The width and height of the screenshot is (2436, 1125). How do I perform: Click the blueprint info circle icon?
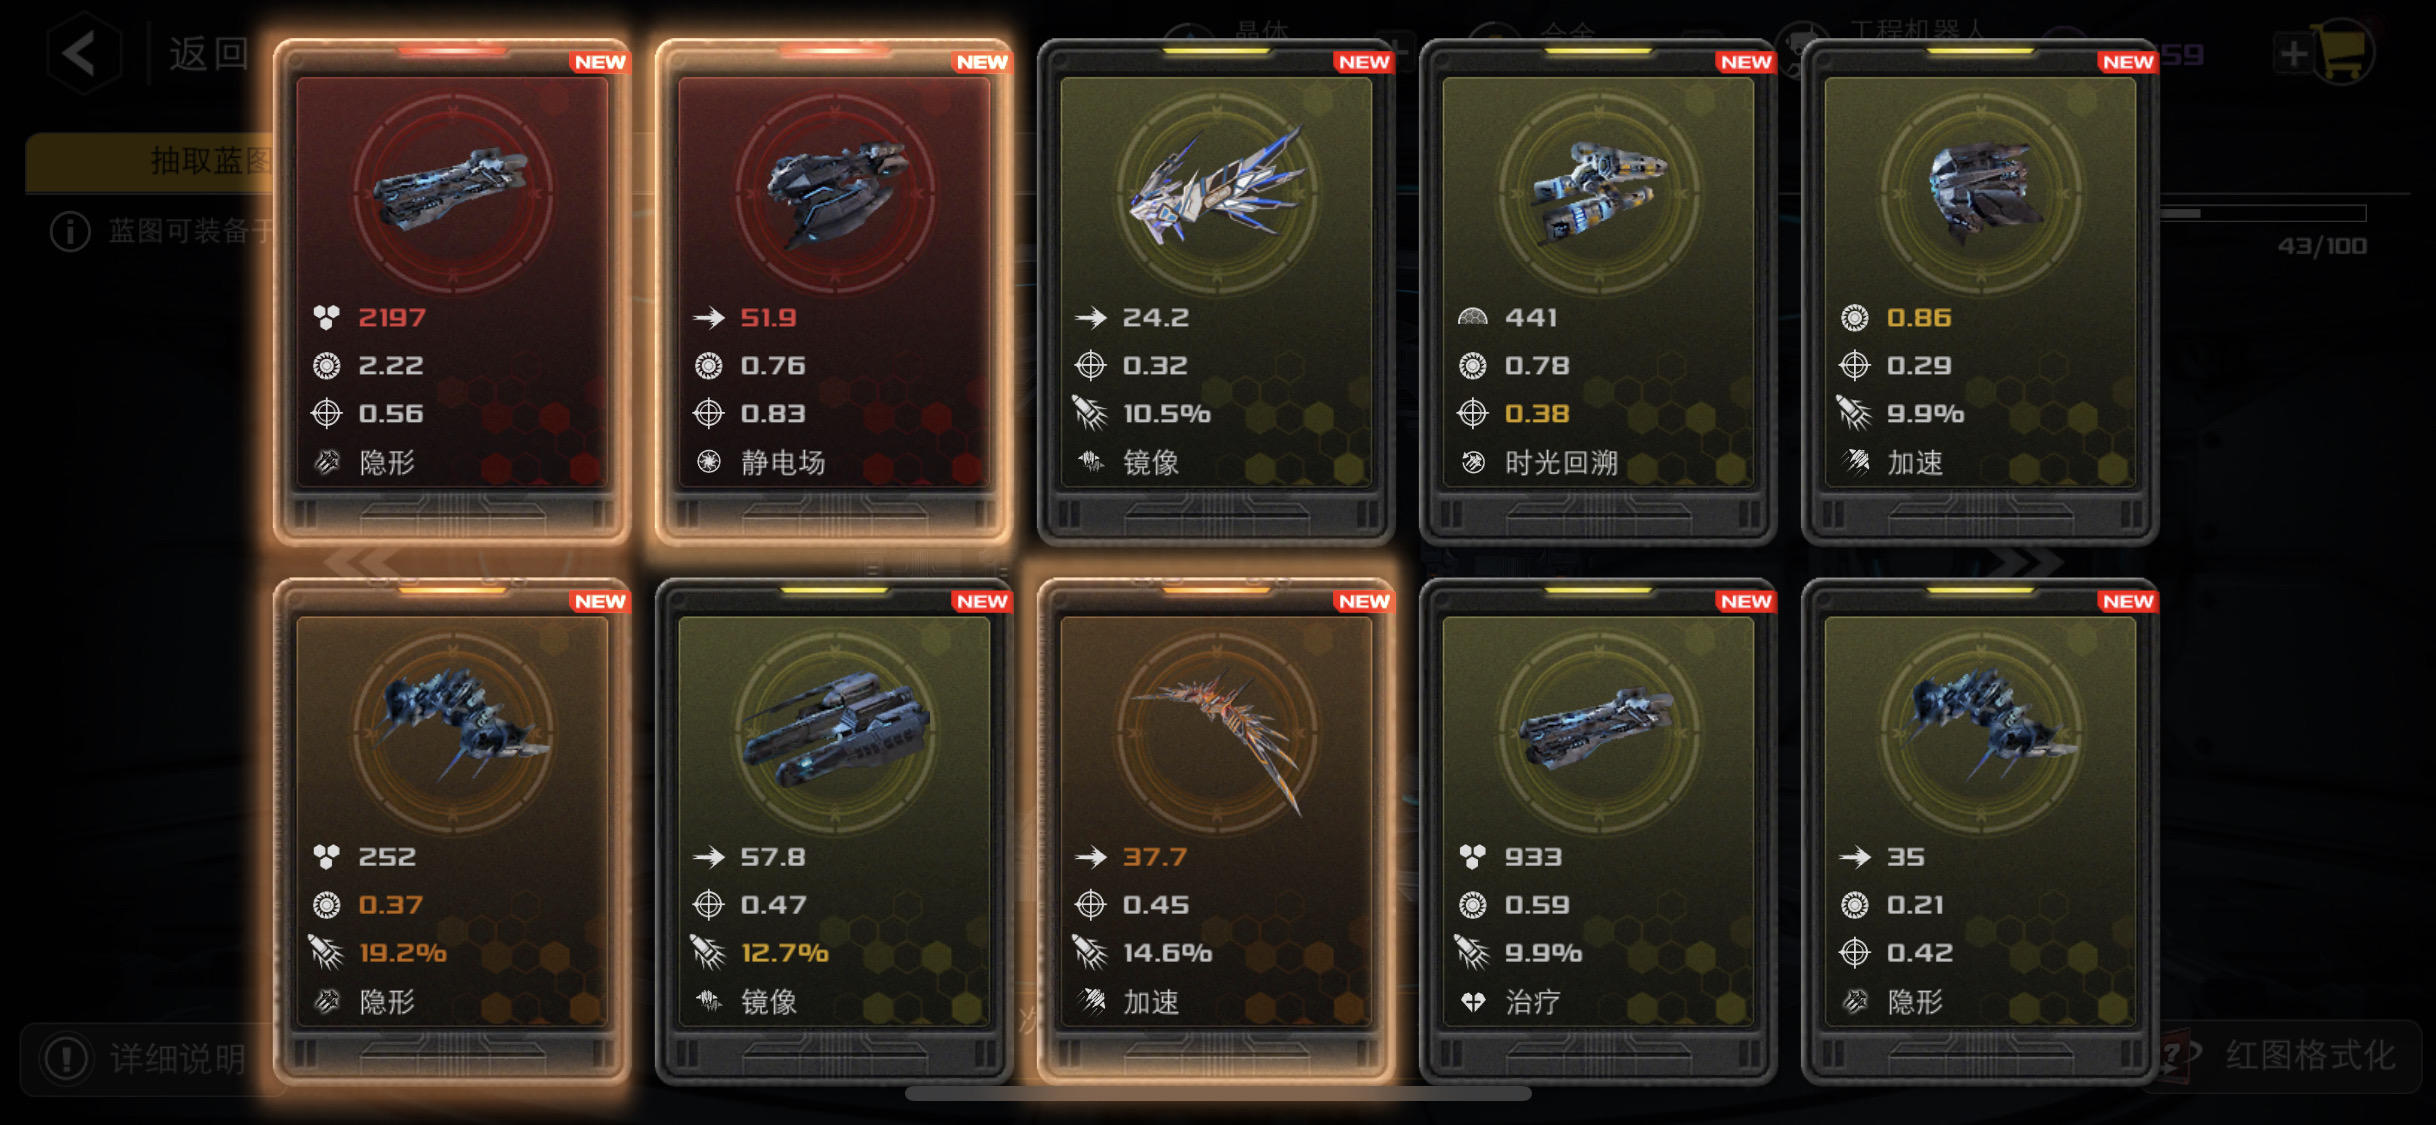[70, 232]
